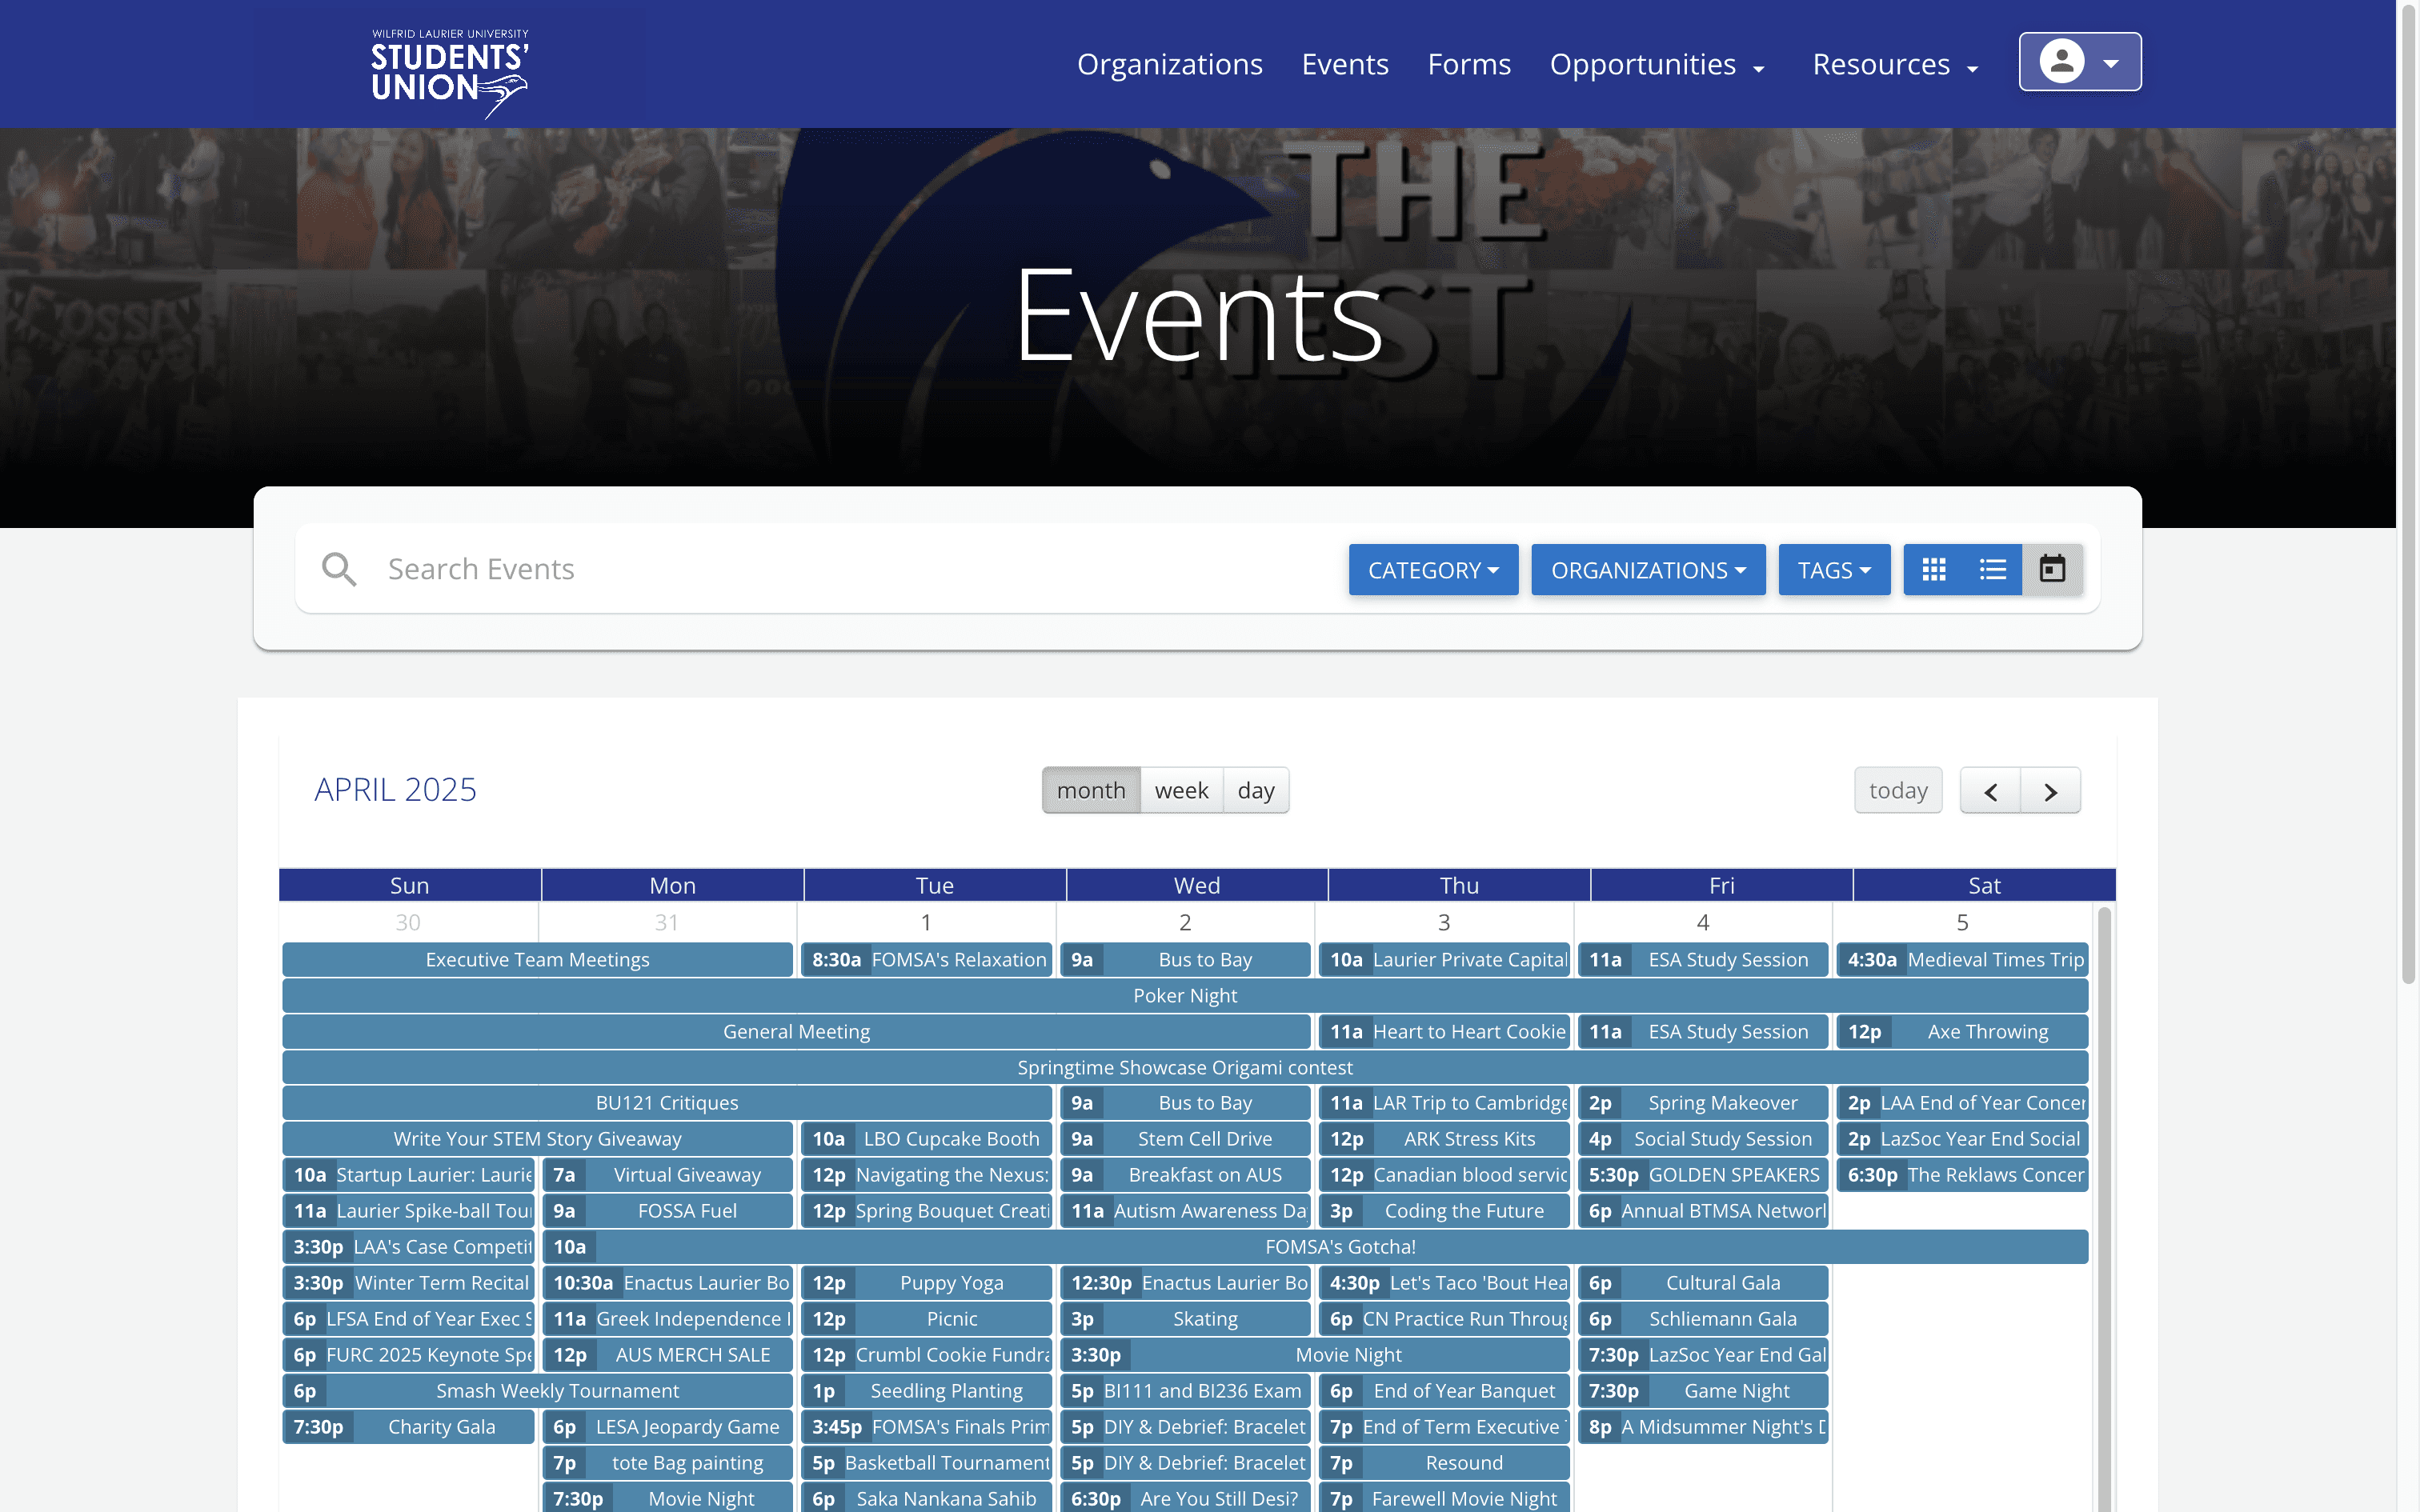Open the CATEGORY filter dropdown
This screenshot has width=2420, height=1512.
(1432, 570)
